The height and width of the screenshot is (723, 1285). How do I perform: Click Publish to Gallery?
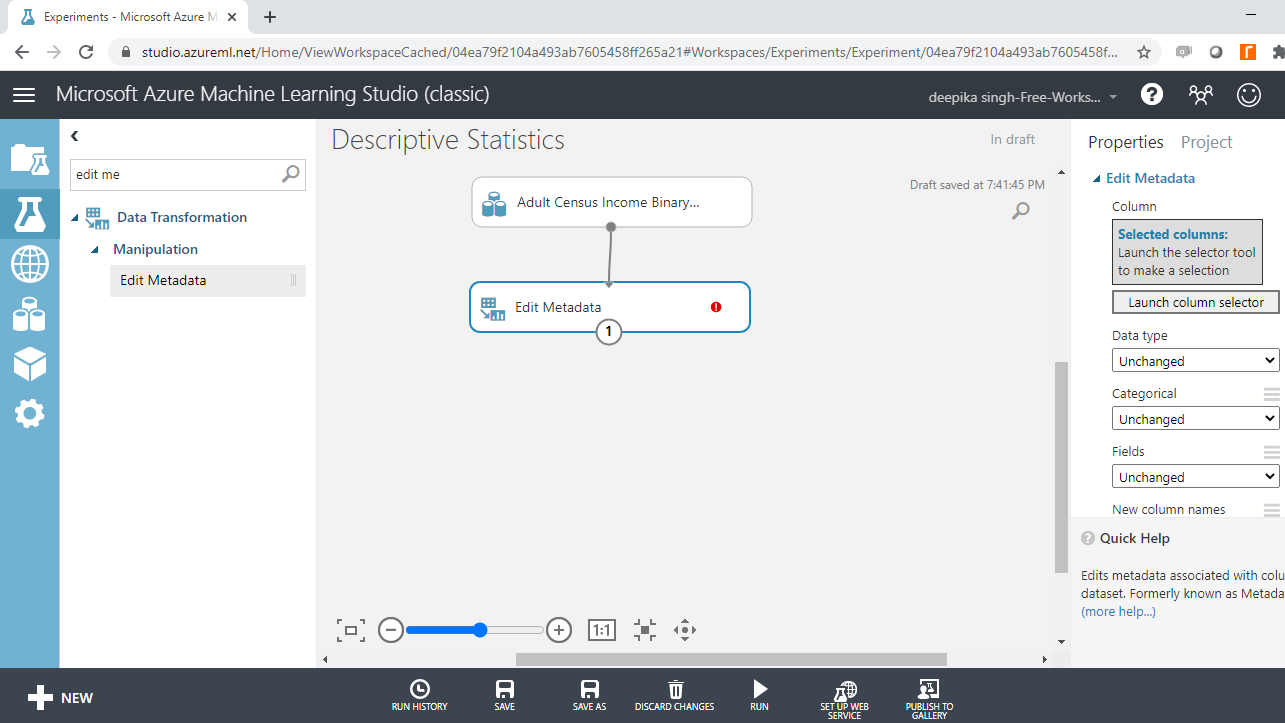click(929, 700)
